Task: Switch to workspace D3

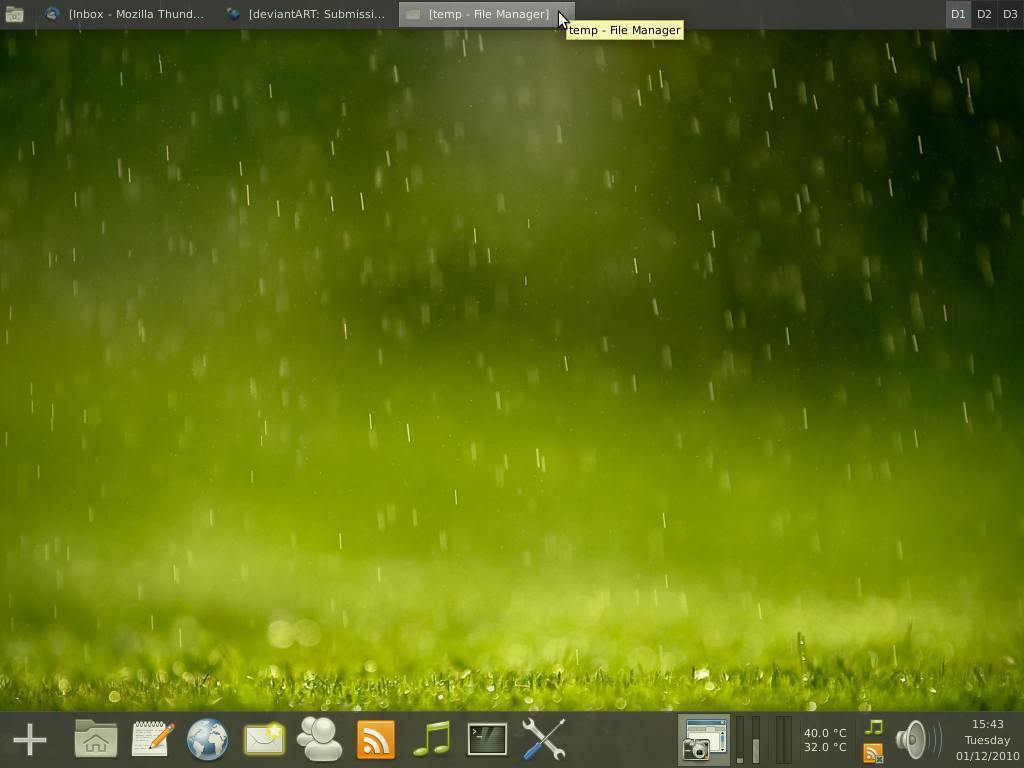Action: [x=1009, y=14]
